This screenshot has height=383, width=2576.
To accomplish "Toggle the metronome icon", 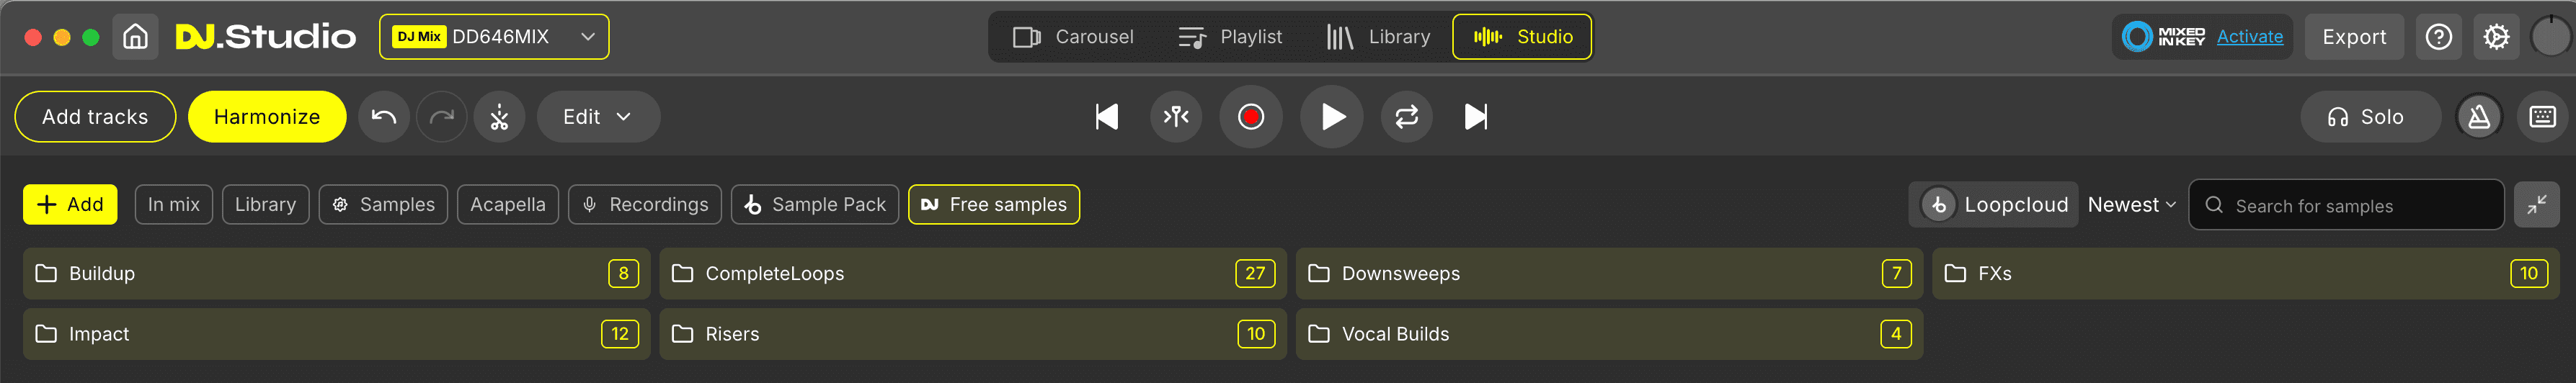I will pos(2478,117).
